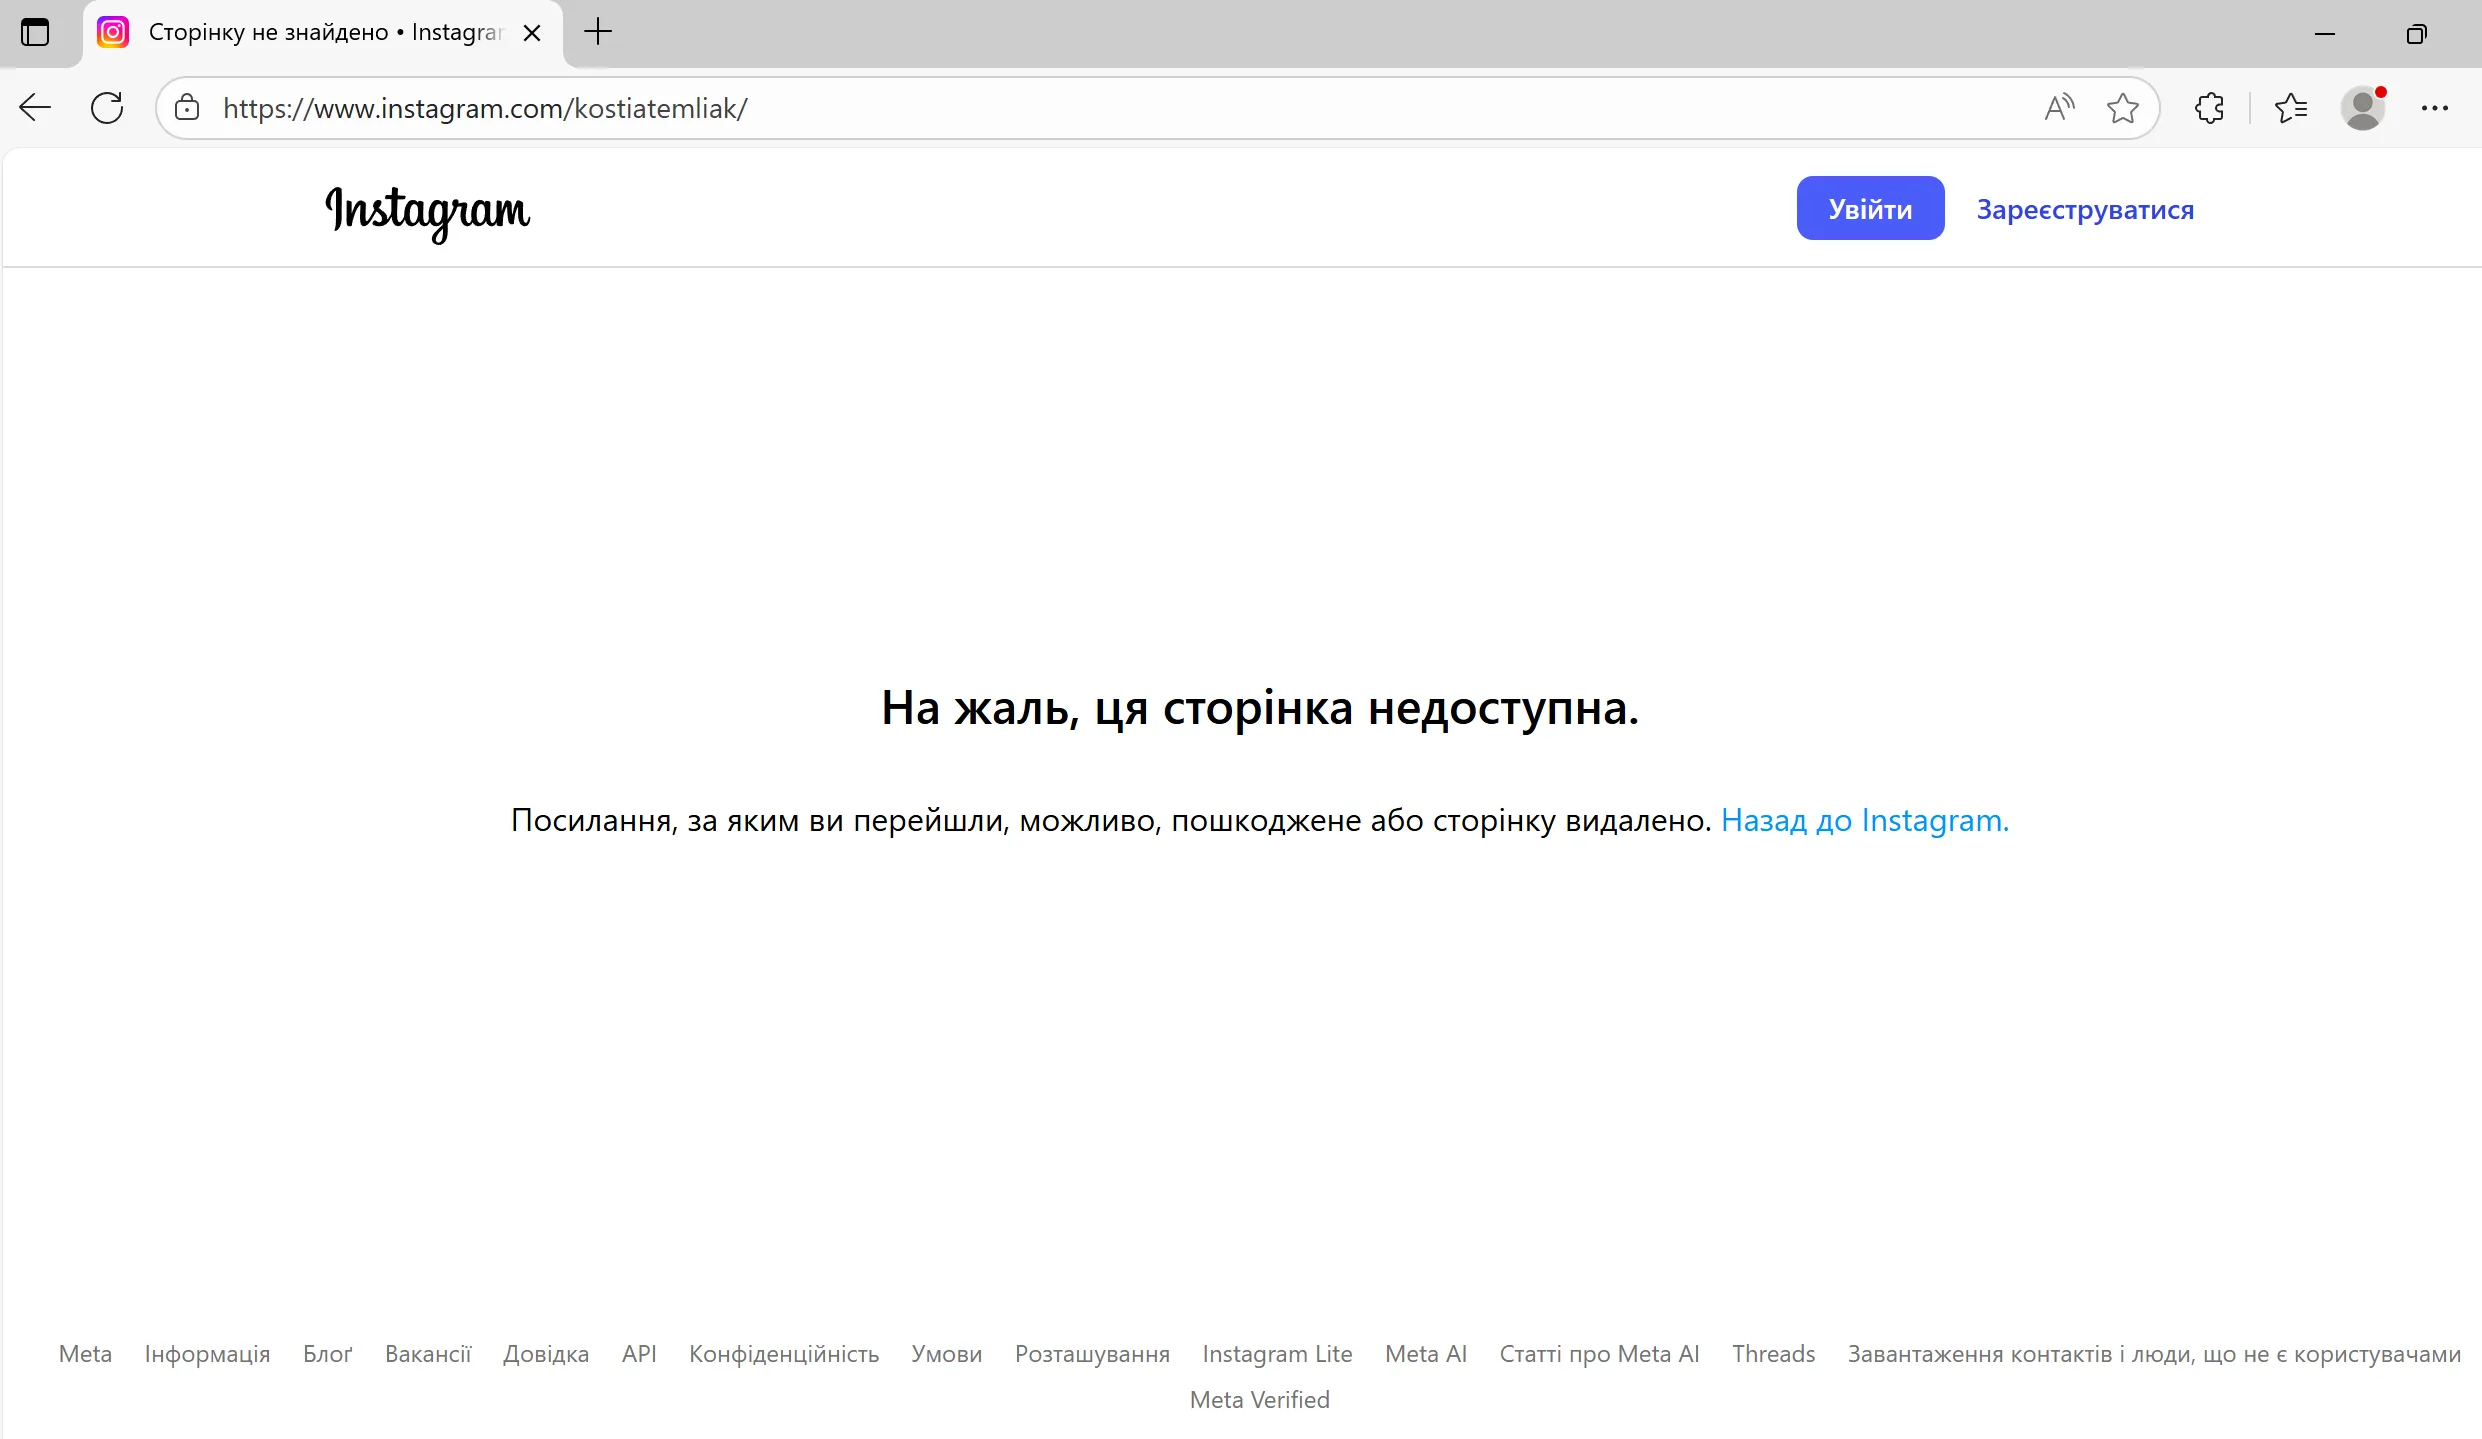Click the Увійти login button

click(1870, 209)
